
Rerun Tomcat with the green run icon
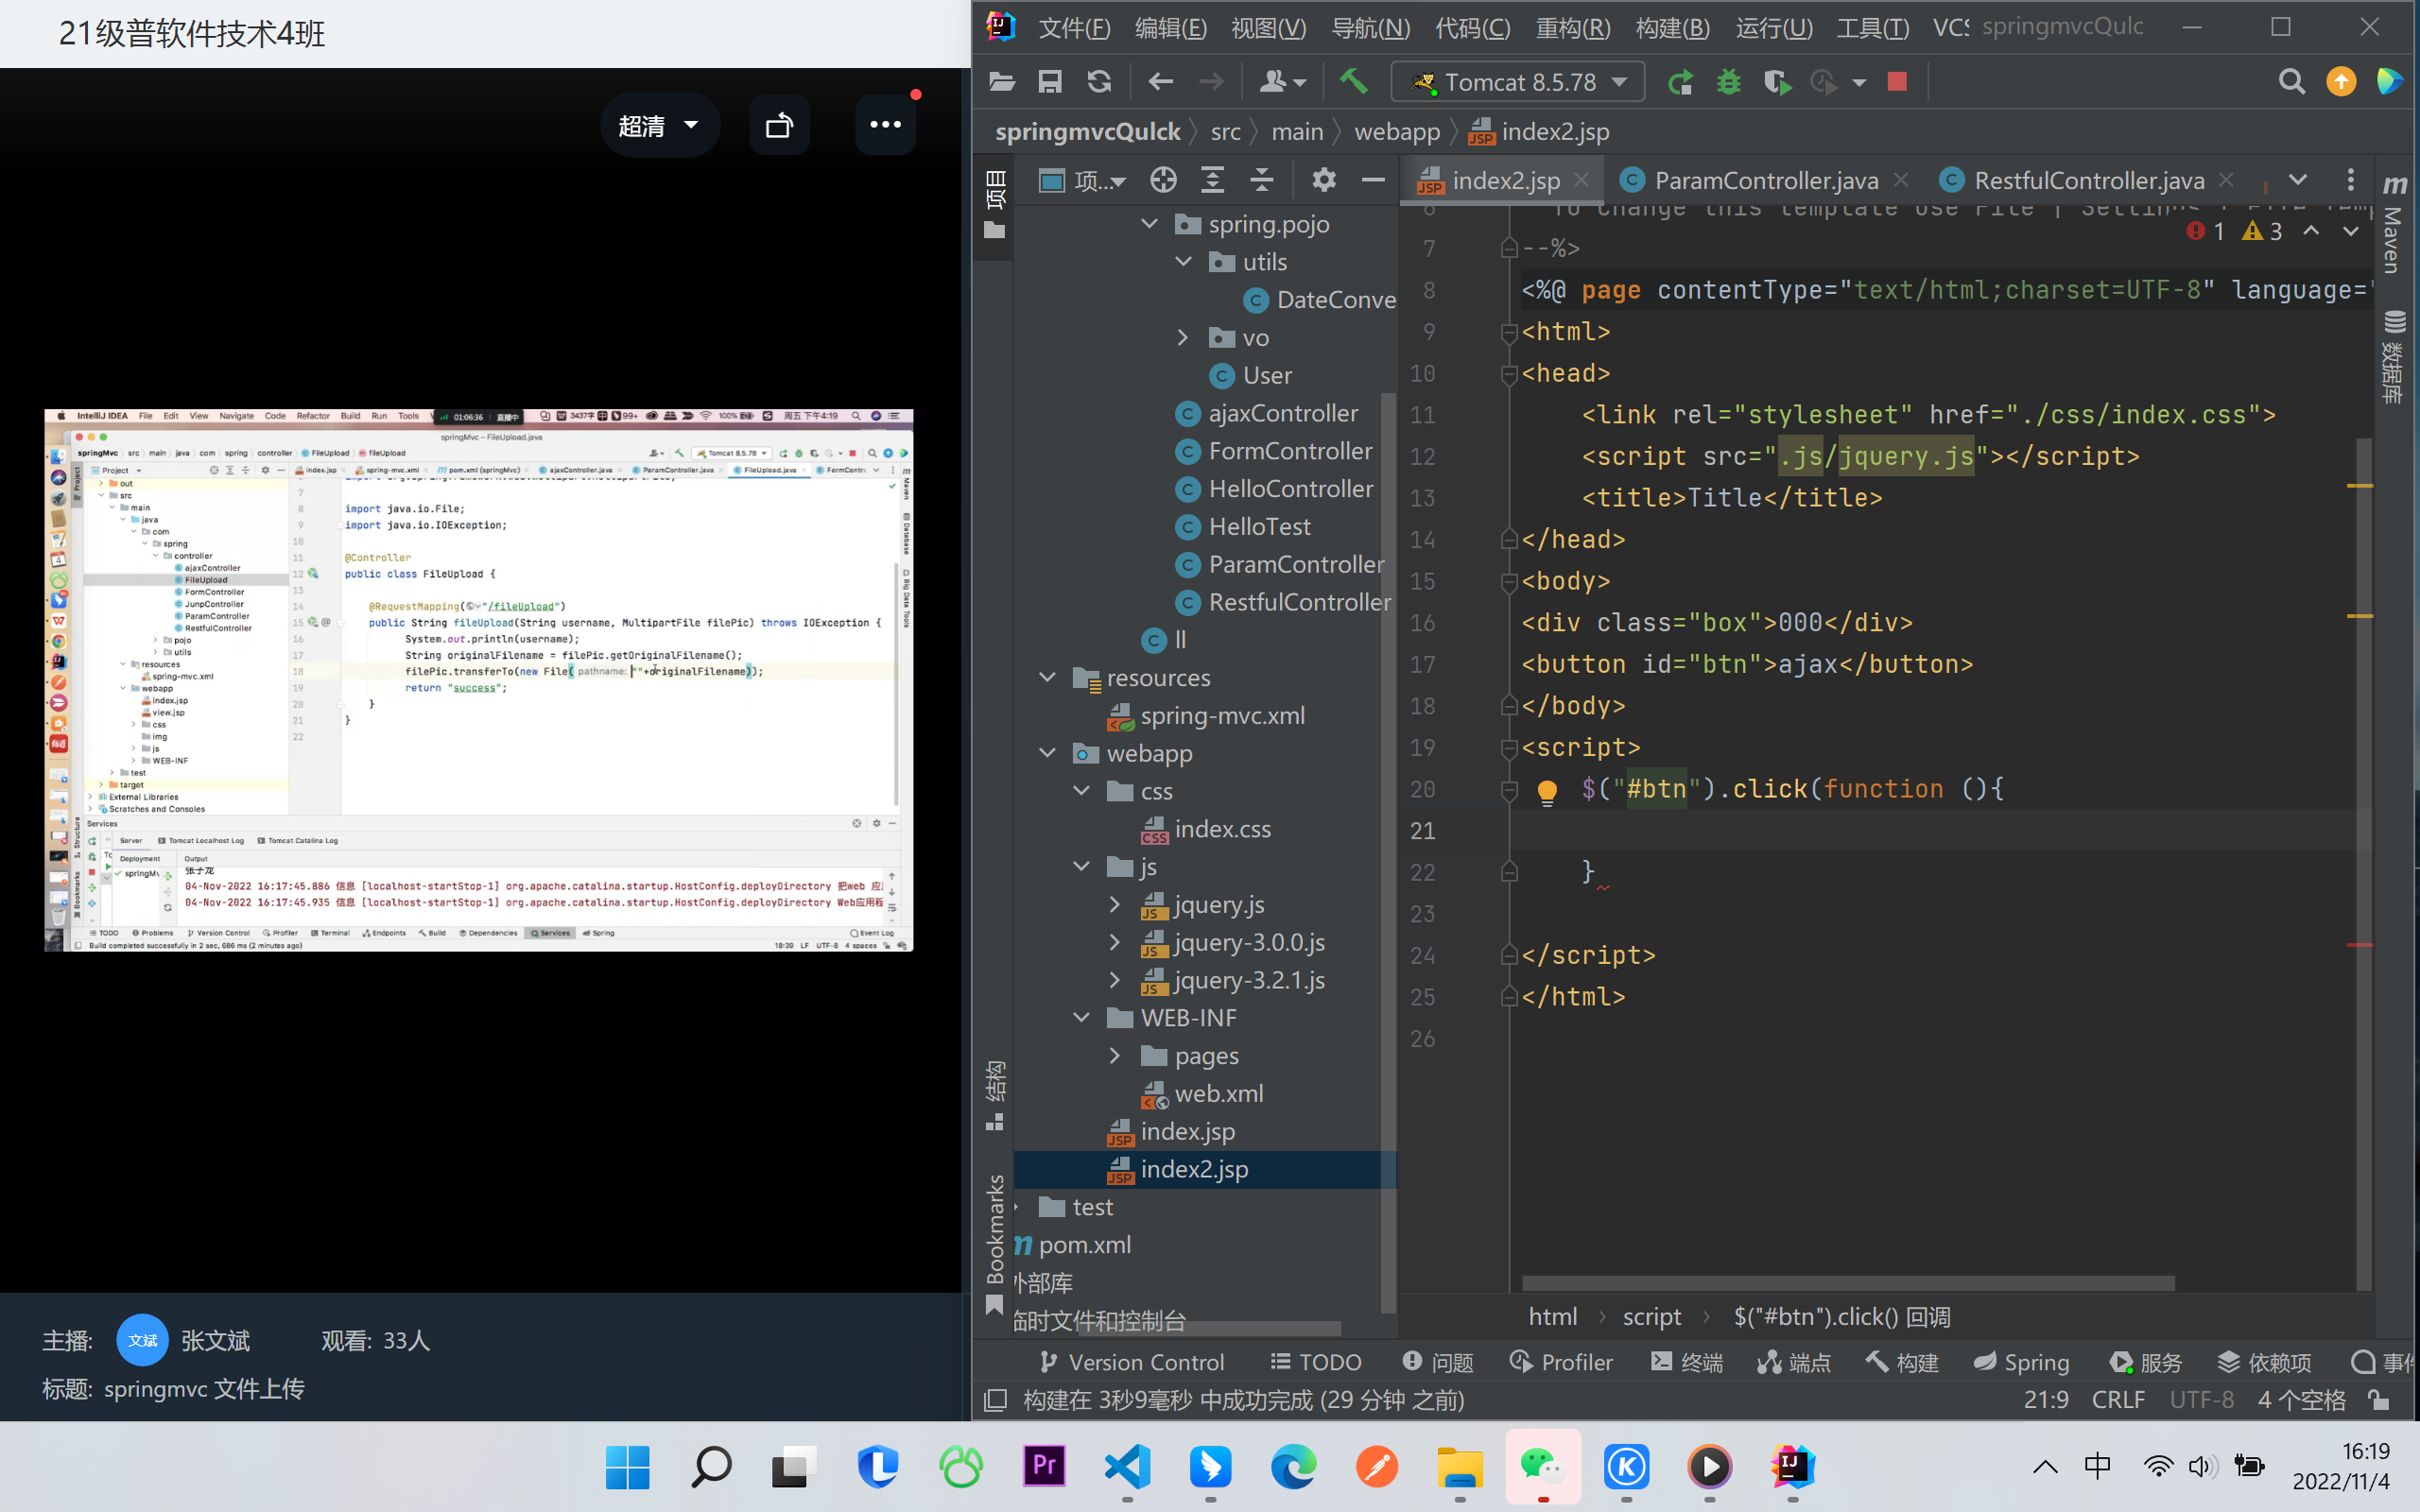1680,82
